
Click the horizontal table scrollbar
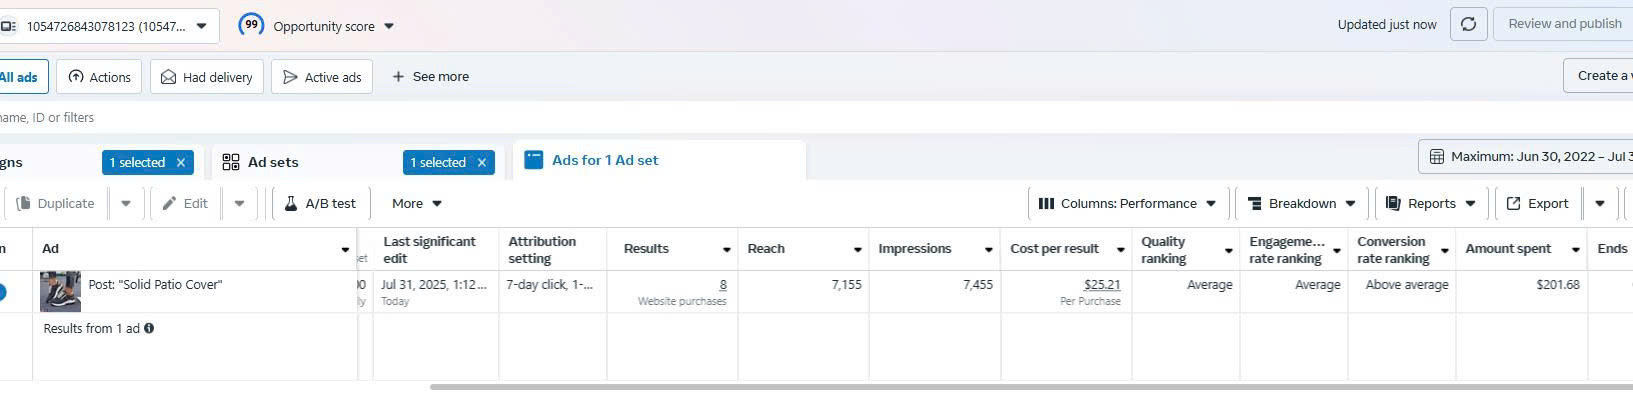1030,387
